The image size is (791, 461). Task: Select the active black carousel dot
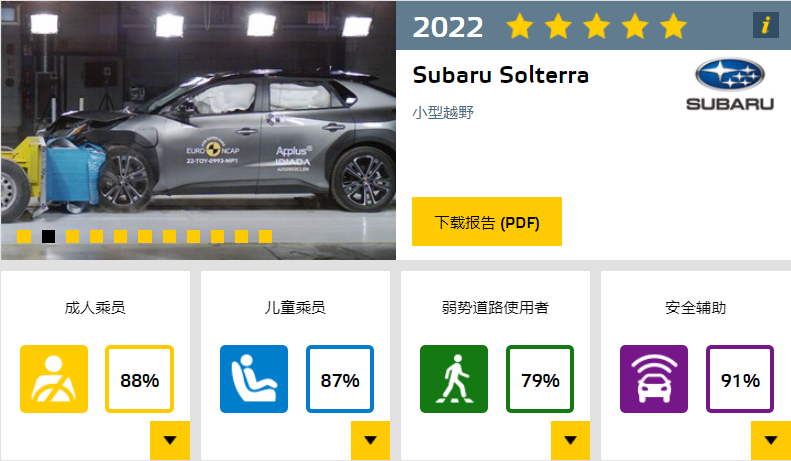click(48, 237)
